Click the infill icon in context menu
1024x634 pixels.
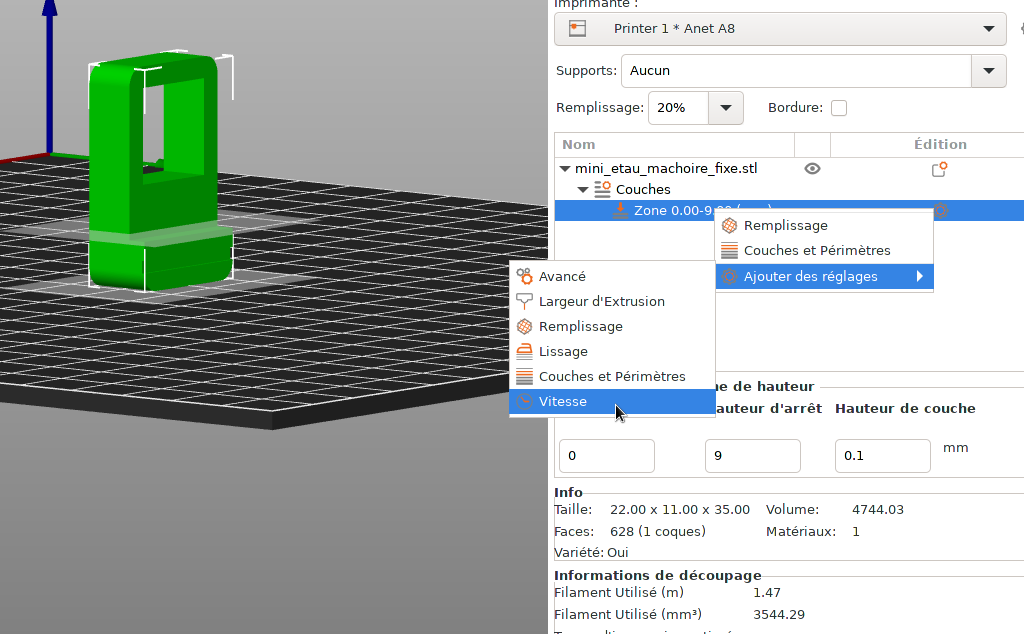729,226
